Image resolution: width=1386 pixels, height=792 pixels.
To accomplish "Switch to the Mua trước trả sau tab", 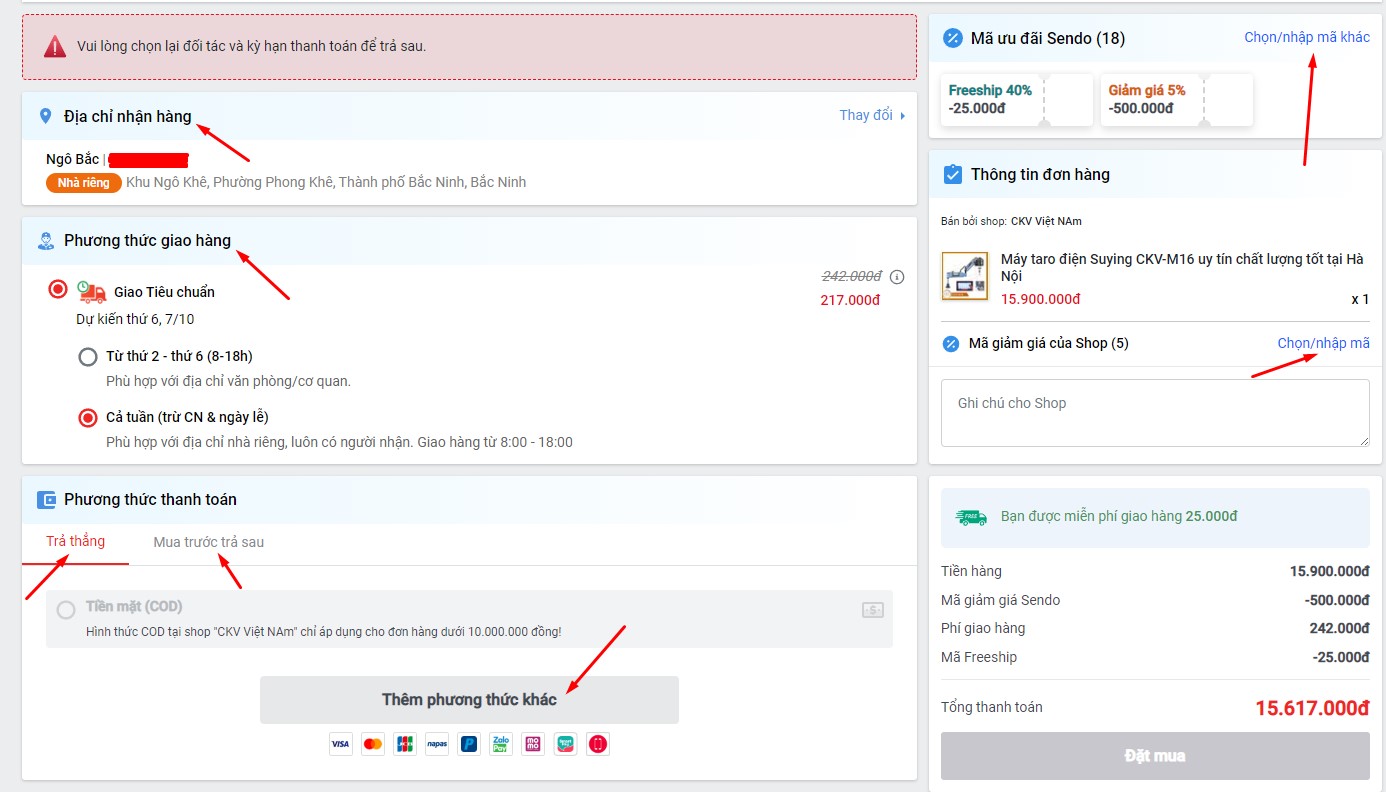I will point(209,542).
